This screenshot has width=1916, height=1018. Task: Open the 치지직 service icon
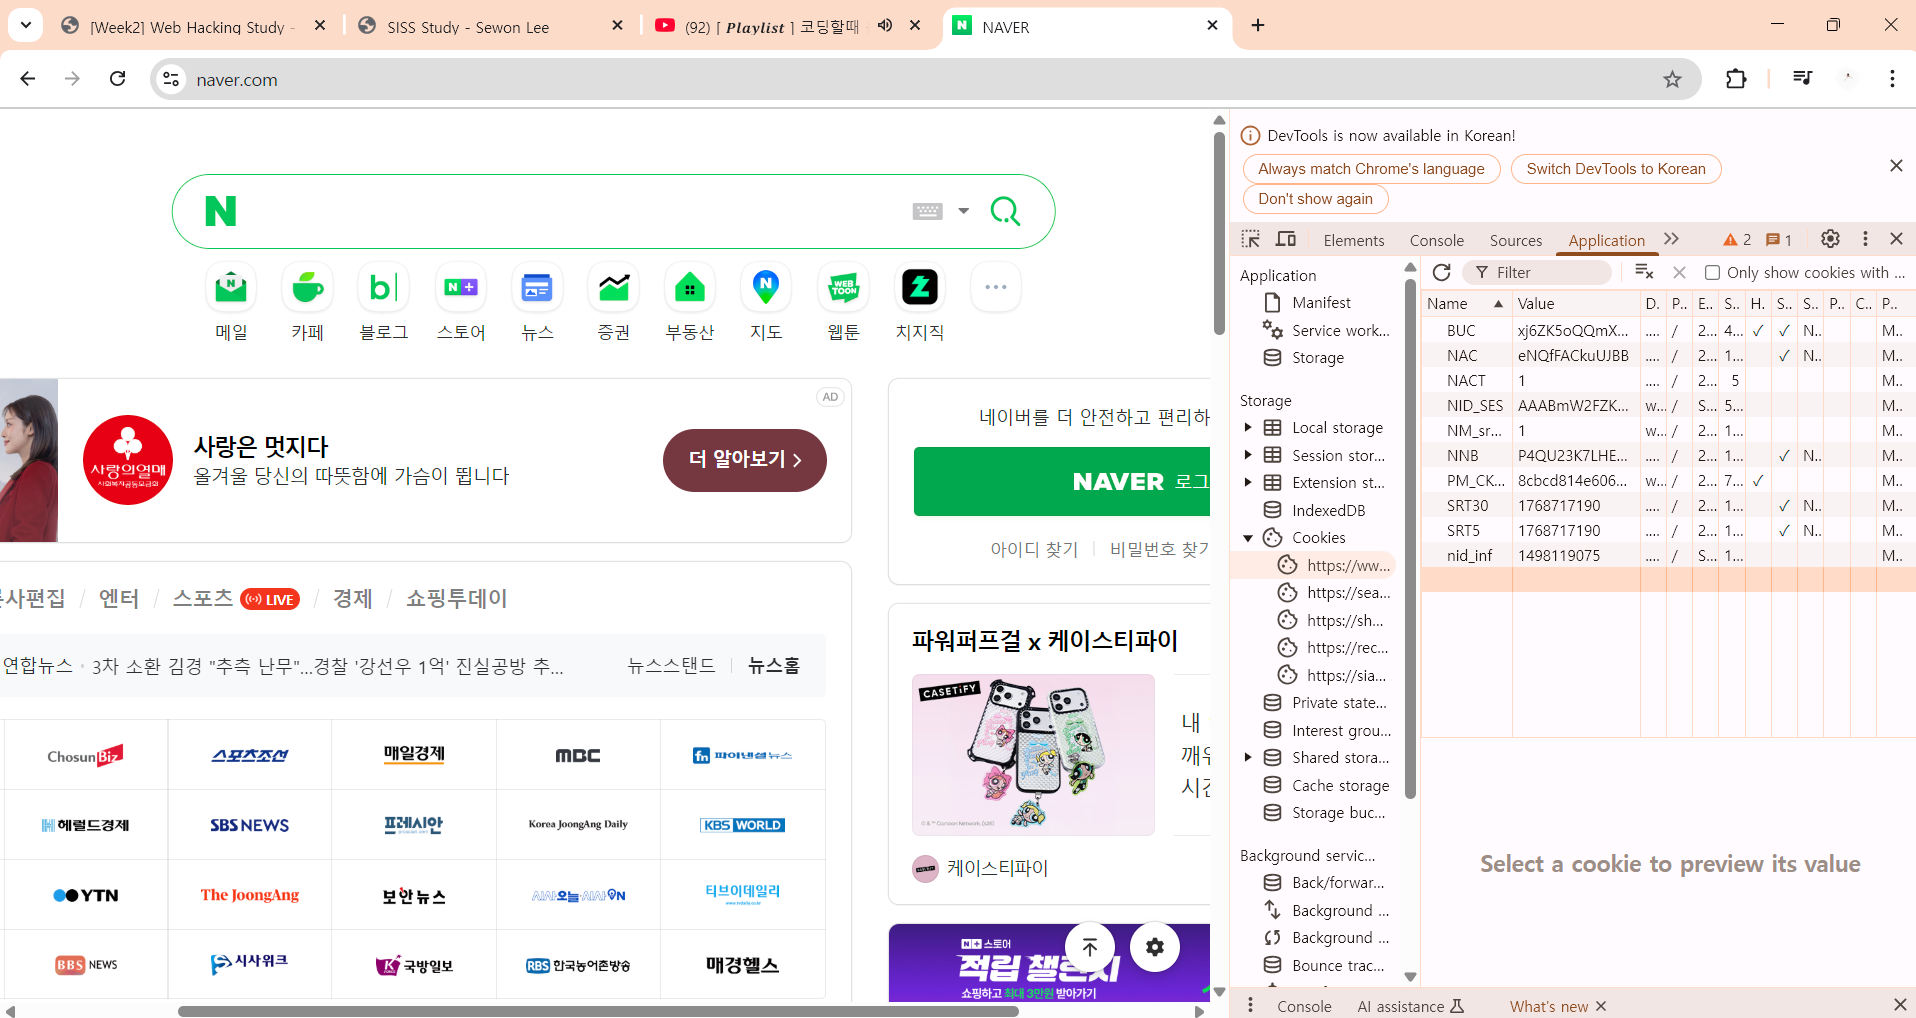pyautogui.click(x=919, y=287)
